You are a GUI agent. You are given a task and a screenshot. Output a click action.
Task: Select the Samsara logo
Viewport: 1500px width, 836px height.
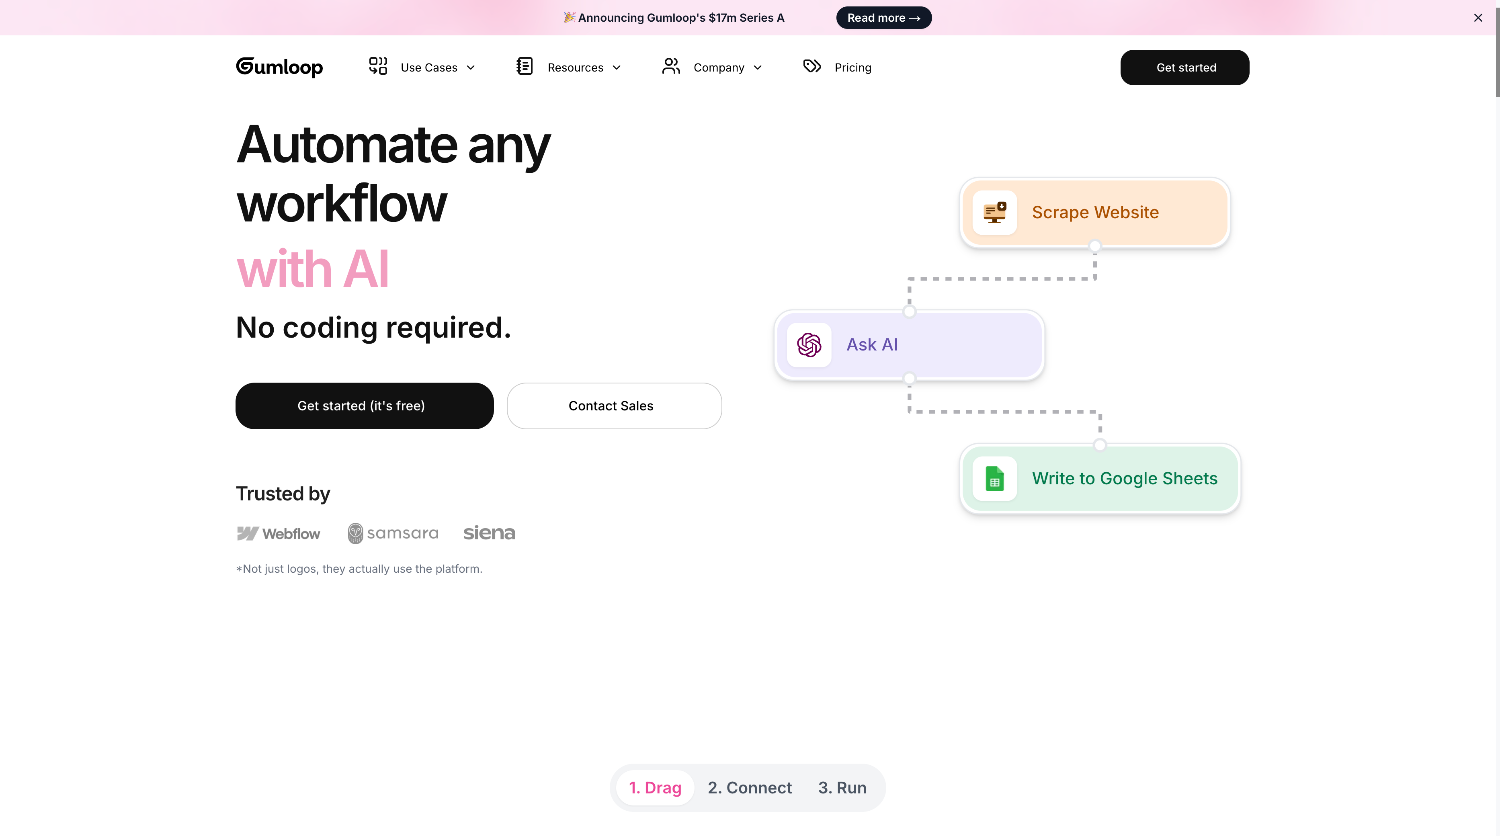(x=393, y=533)
